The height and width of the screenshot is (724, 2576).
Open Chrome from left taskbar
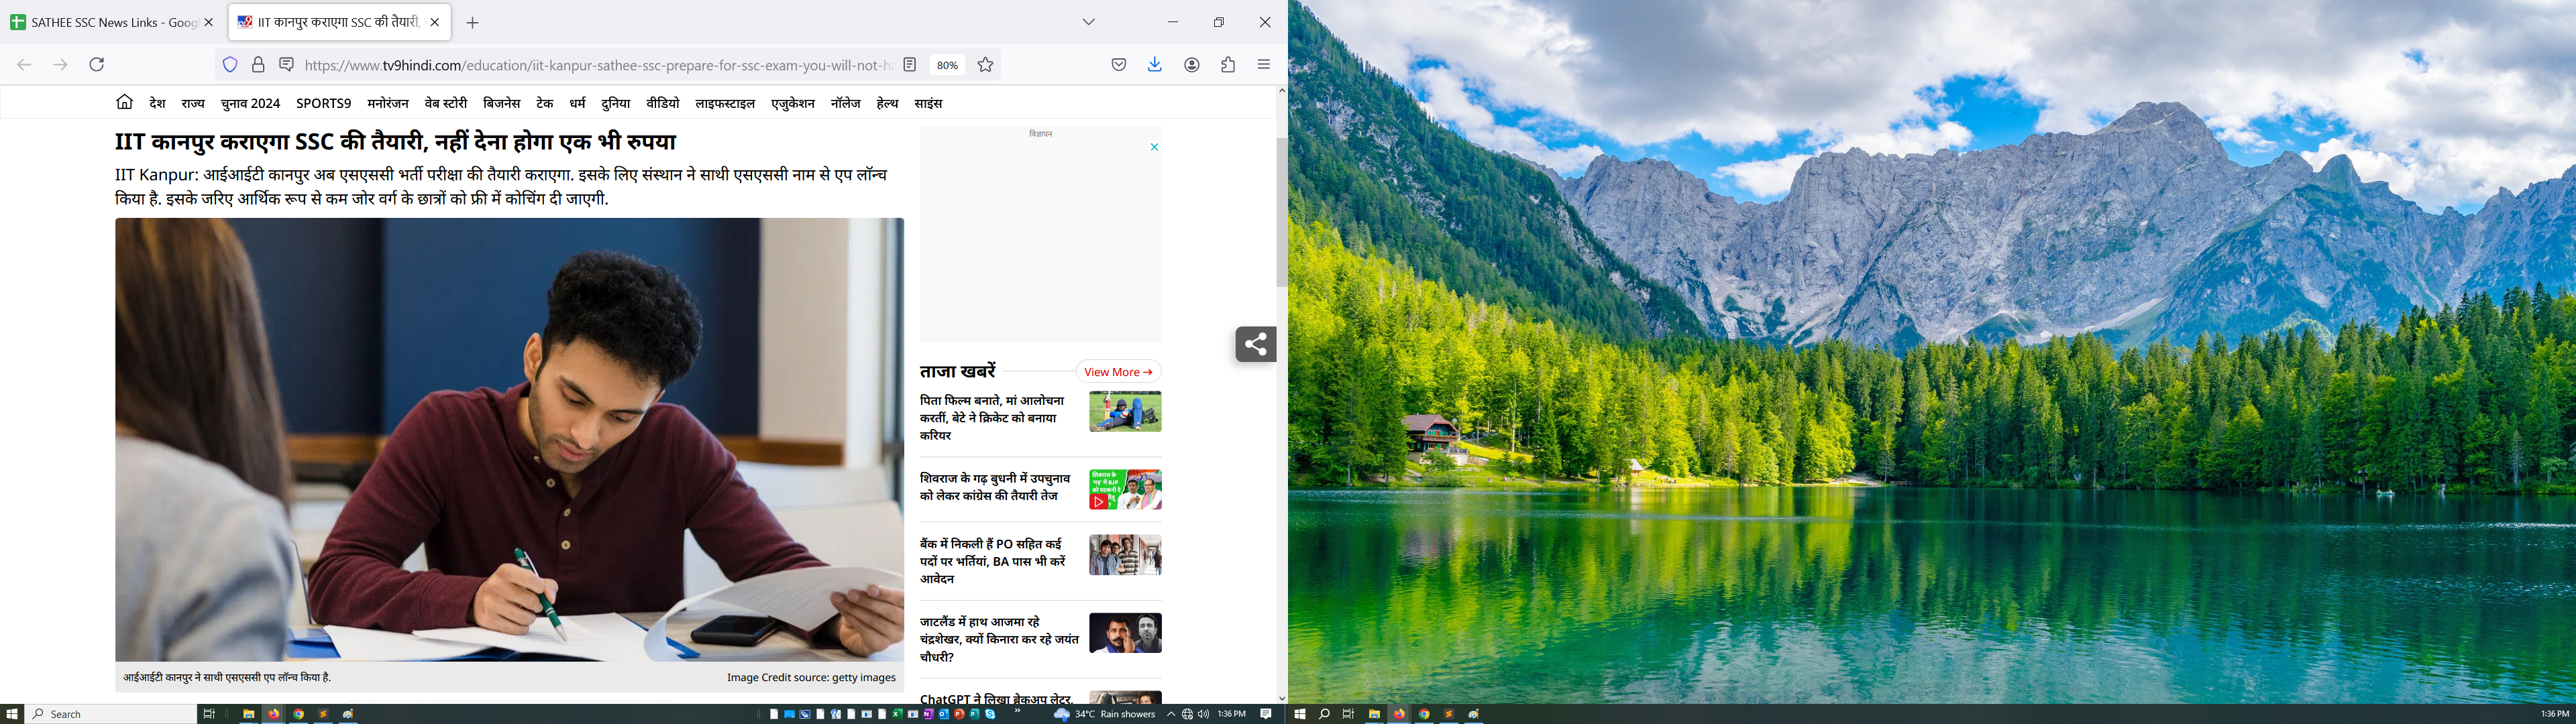tap(298, 714)
